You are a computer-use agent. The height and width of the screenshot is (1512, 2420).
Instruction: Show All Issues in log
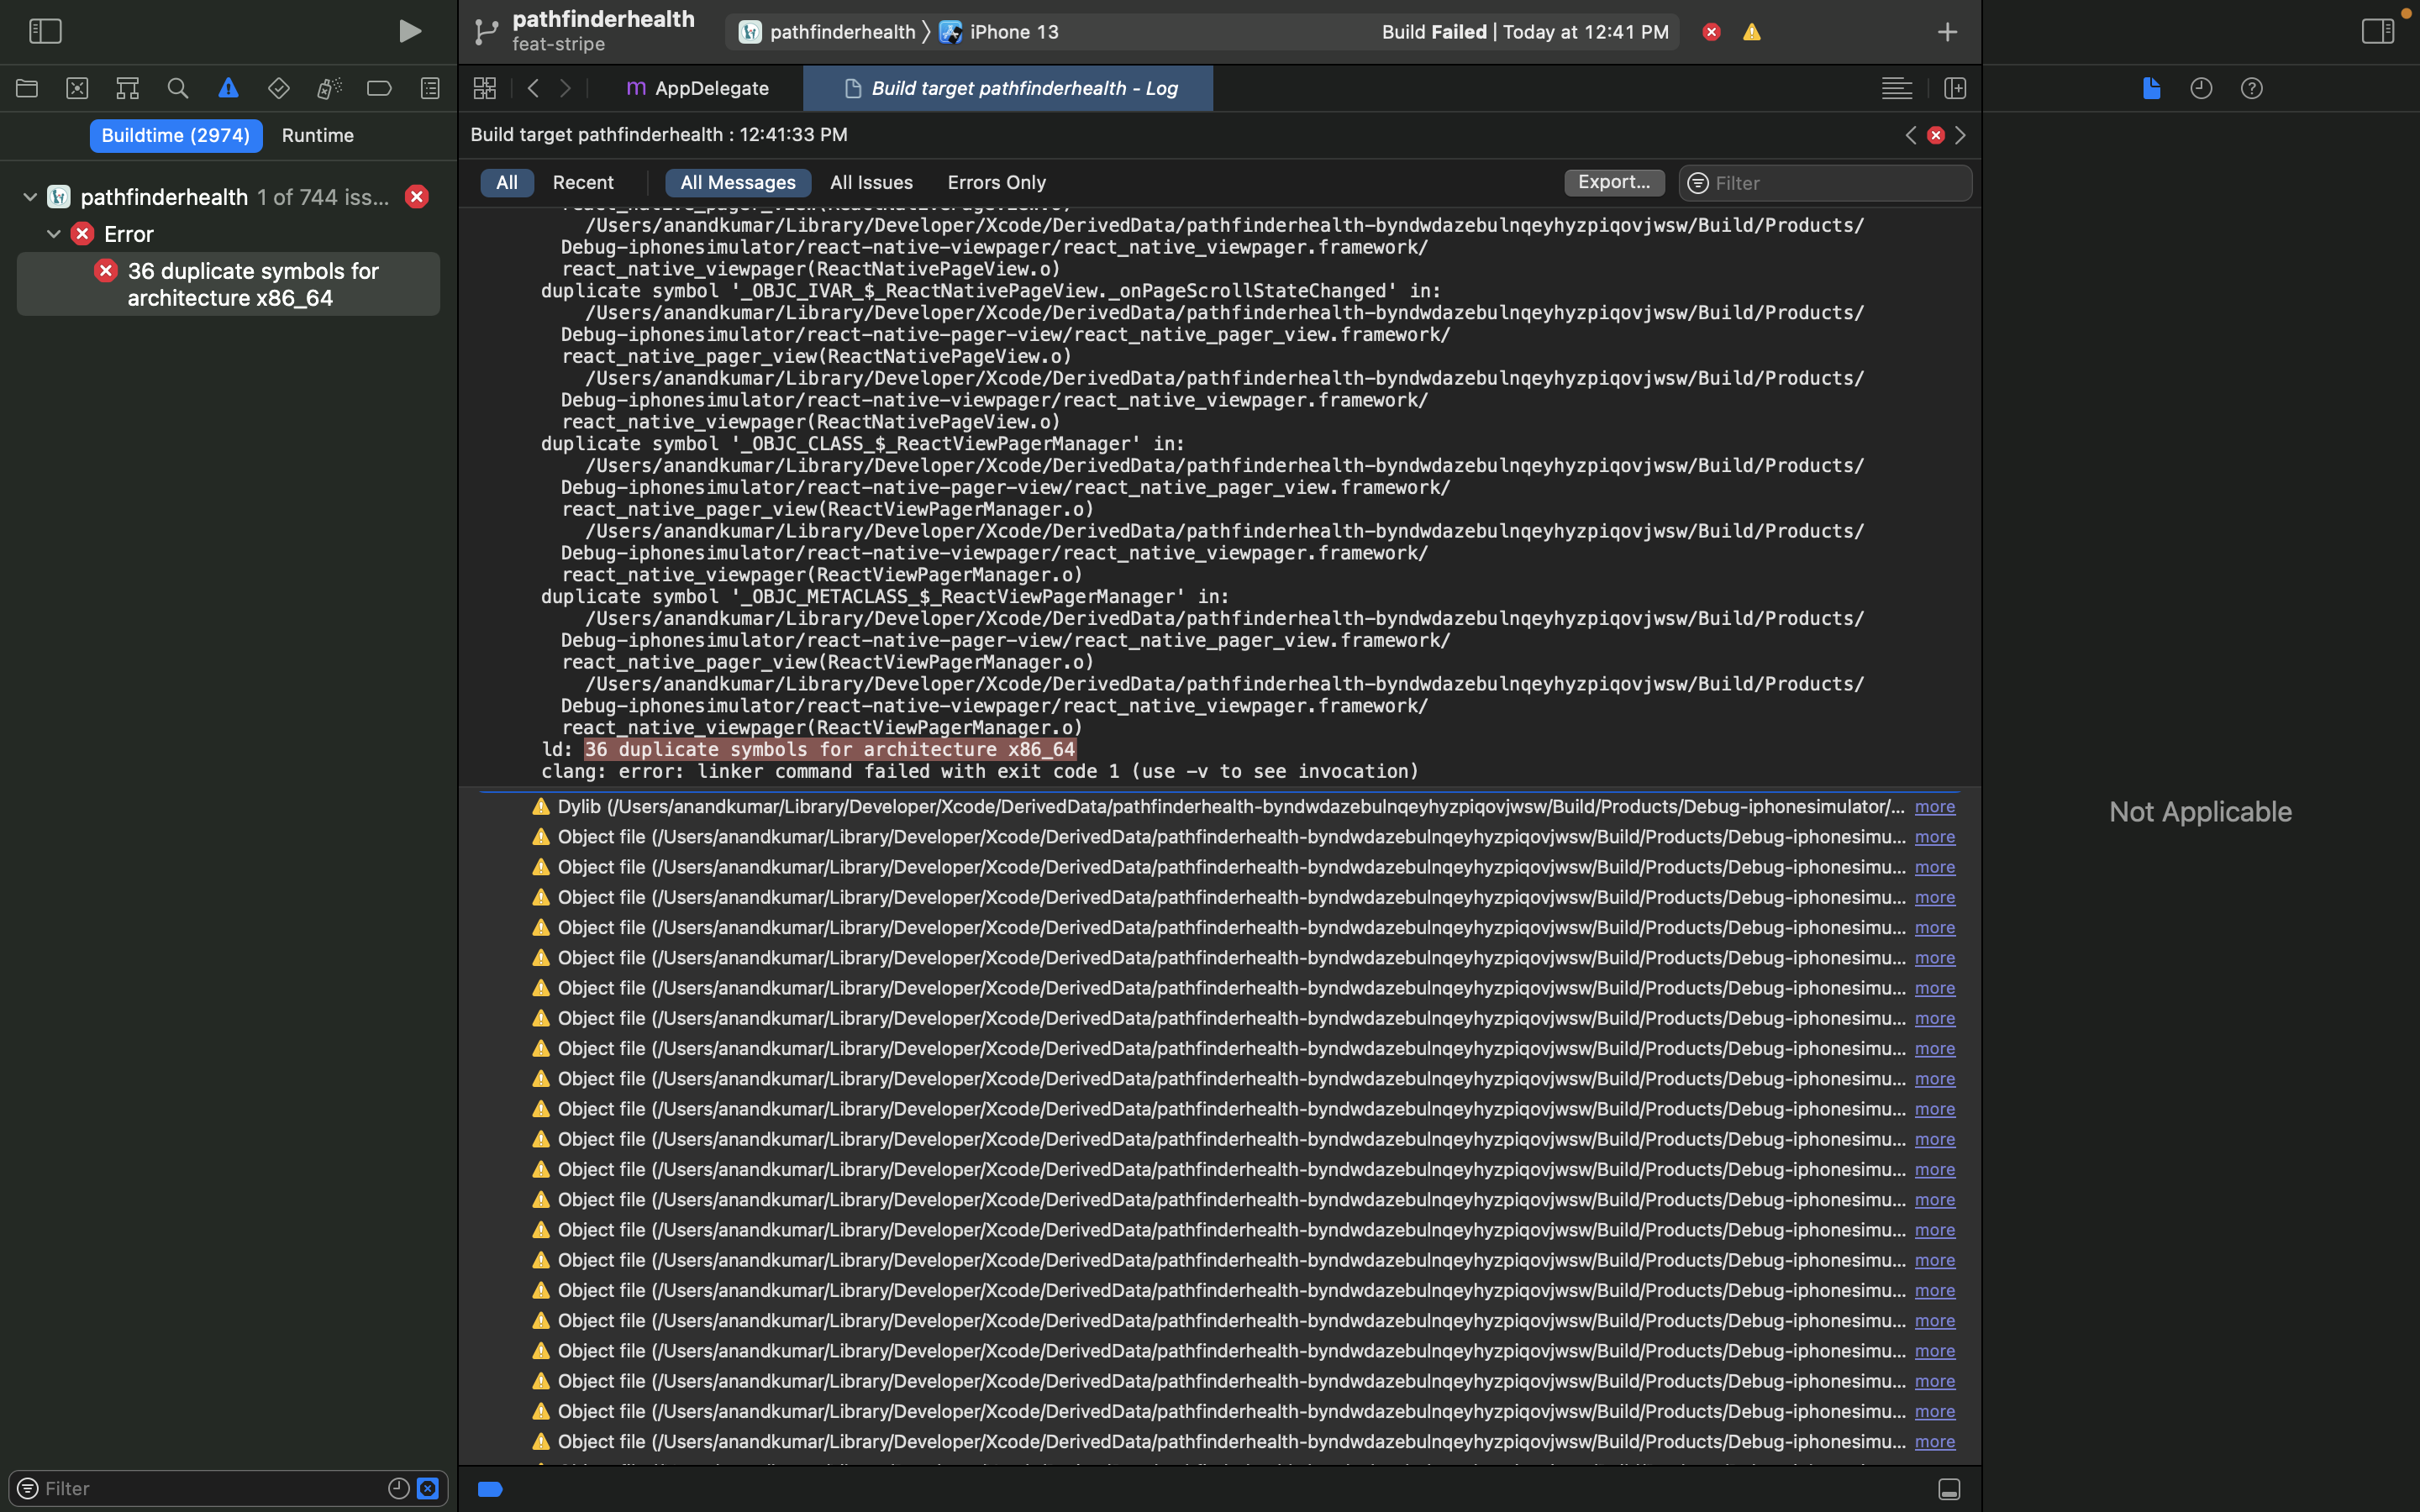pos(871,182)
